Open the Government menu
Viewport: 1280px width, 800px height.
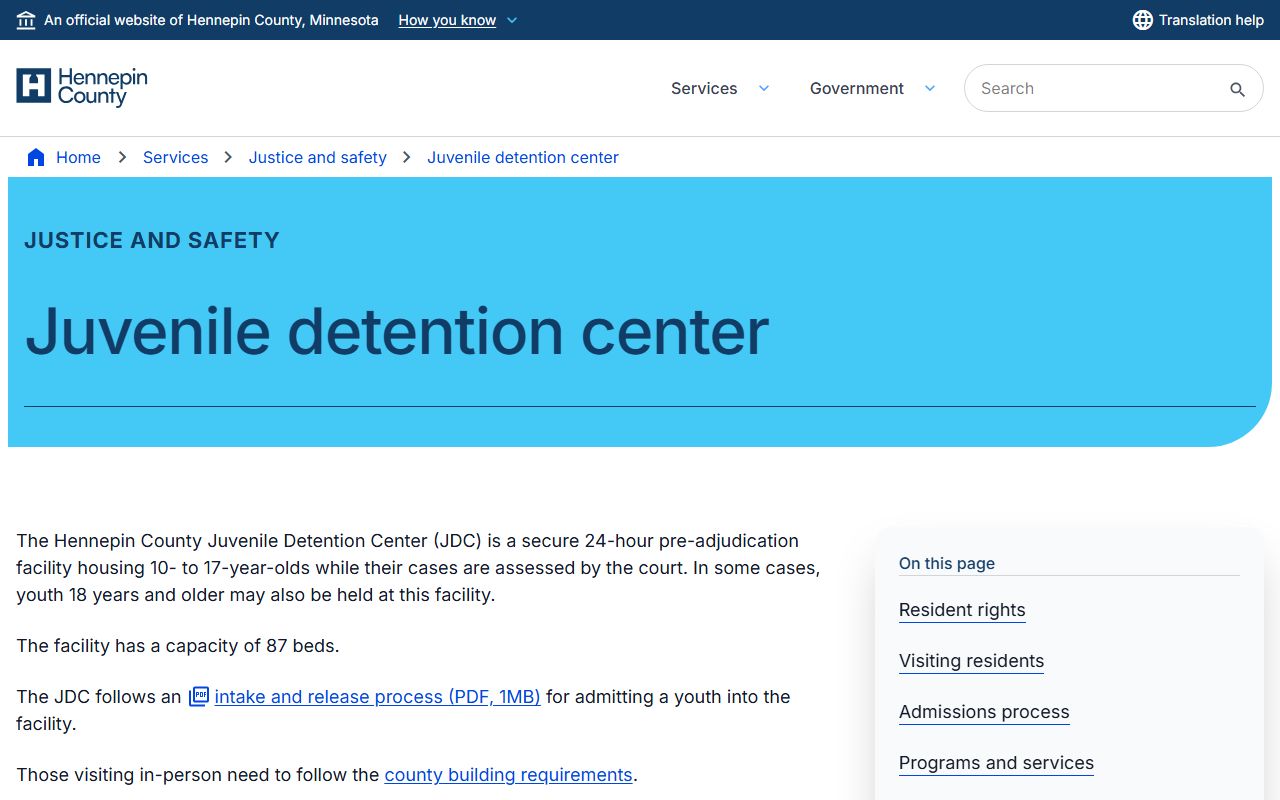(857, 88)
